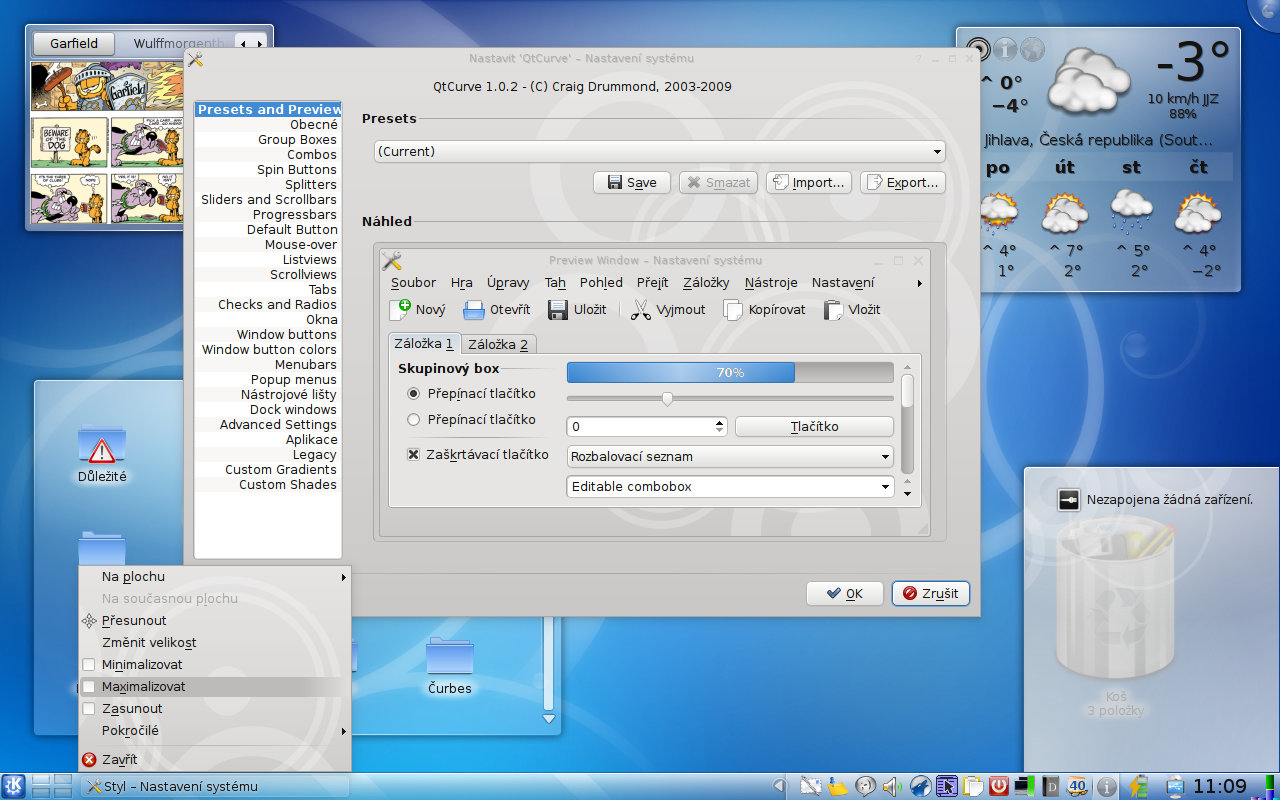Tick Minimalizovat in the window context menu

[89, 665]
